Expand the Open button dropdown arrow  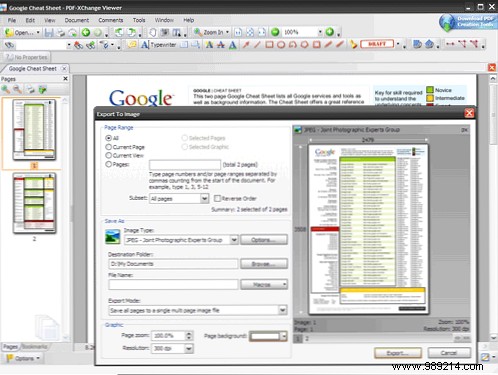(x=38, y=32)
